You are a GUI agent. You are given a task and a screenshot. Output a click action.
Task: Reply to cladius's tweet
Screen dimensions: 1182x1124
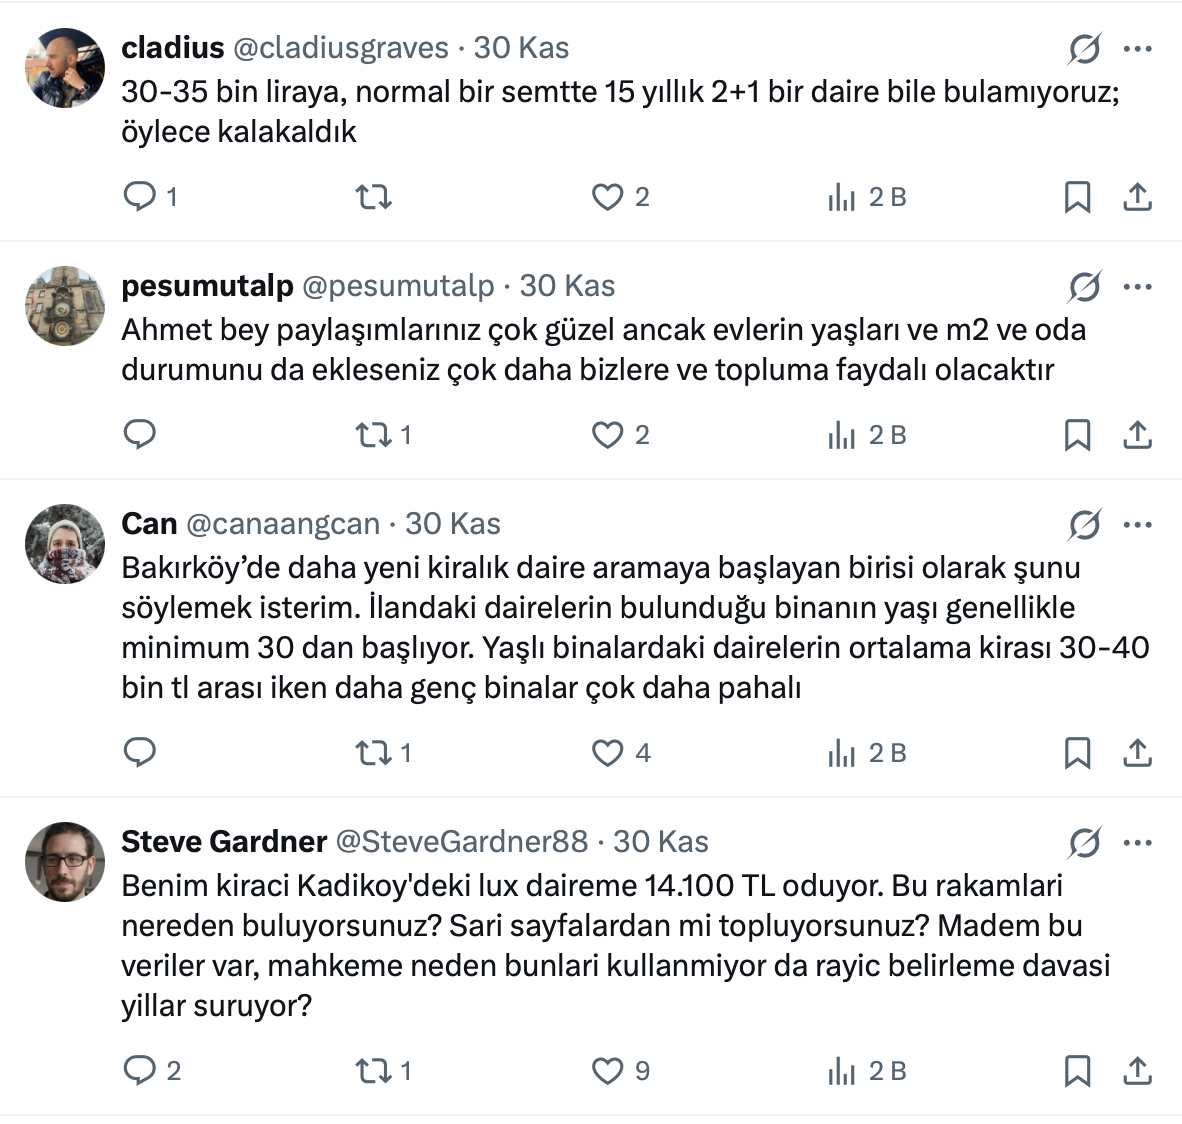point(139,196)
